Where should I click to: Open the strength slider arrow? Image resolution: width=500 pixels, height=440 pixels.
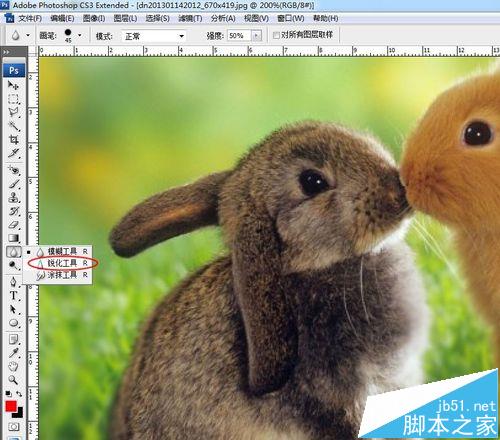256,36
